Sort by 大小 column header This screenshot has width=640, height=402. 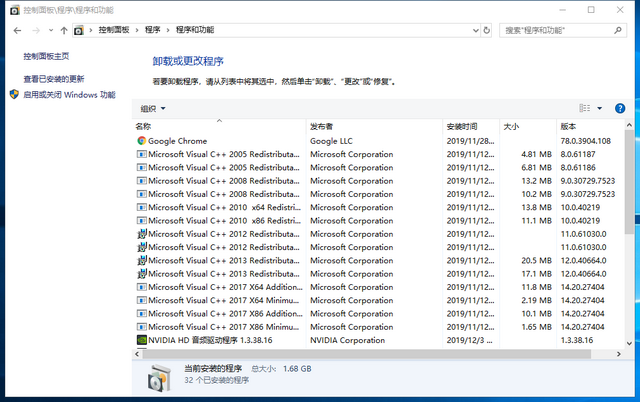(x=528, y=126)
